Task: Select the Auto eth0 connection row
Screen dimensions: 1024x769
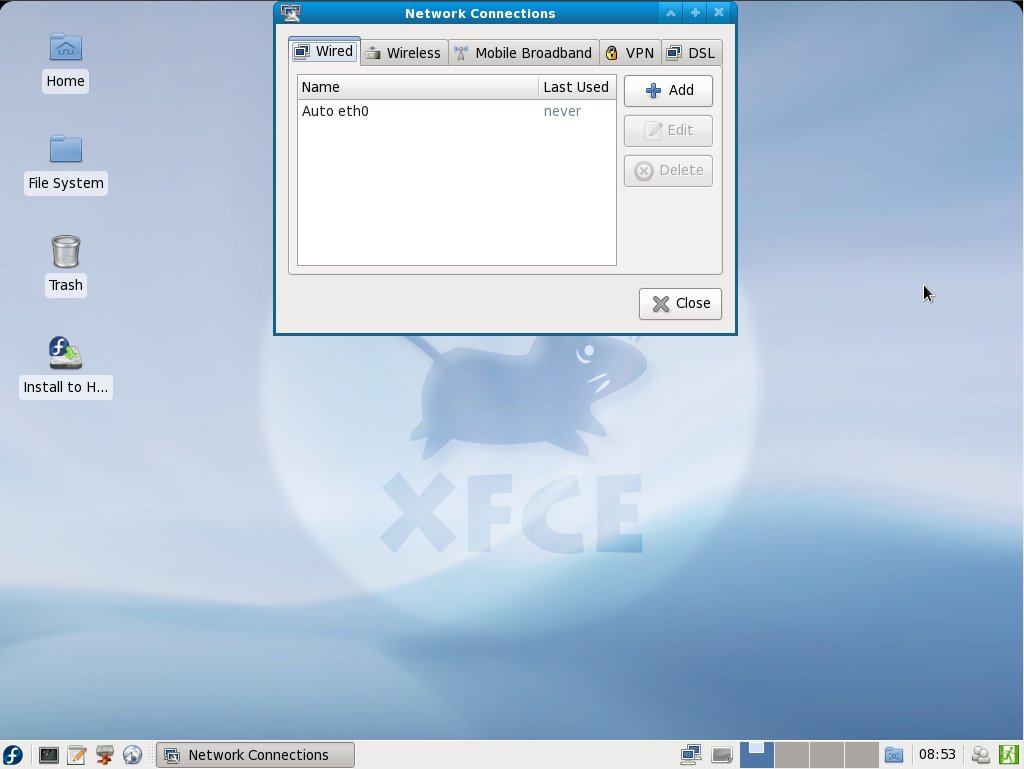Action: click(456, 111)
